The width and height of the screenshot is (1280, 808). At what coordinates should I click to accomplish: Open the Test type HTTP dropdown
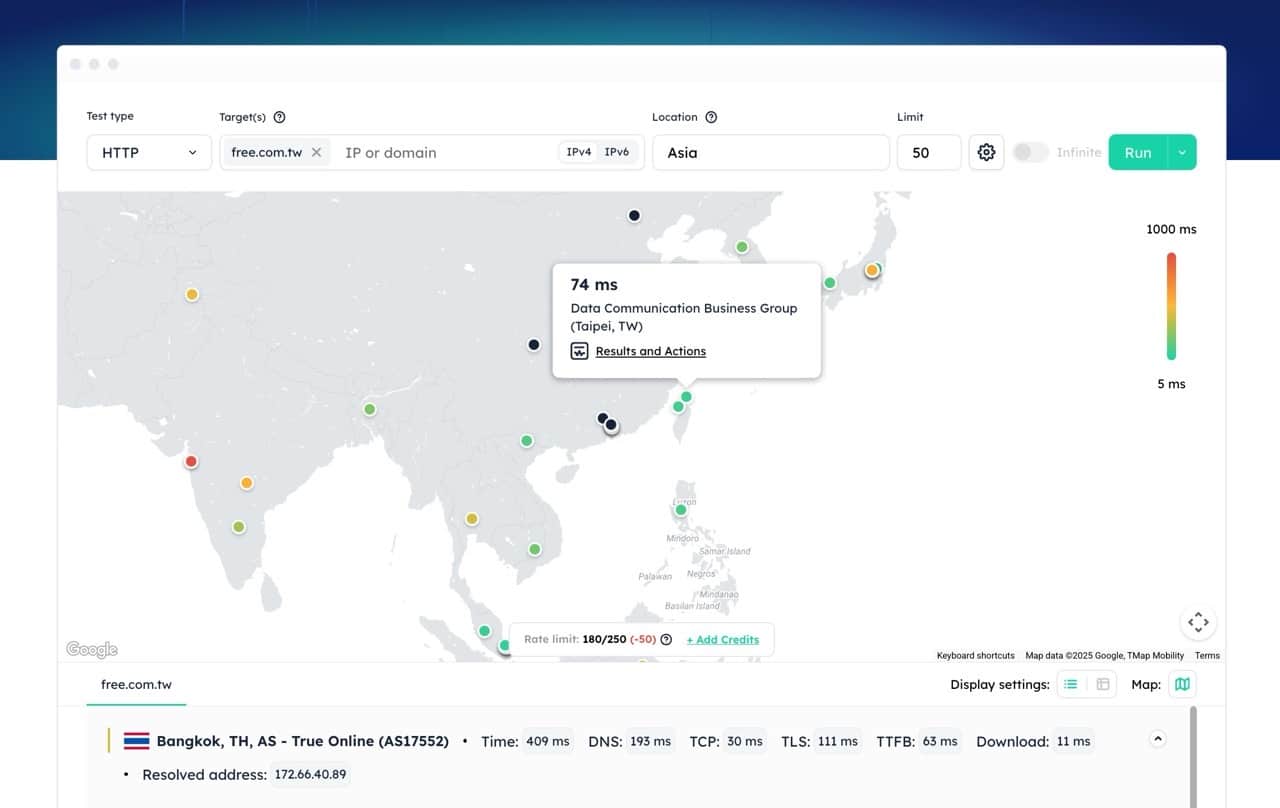149,152
